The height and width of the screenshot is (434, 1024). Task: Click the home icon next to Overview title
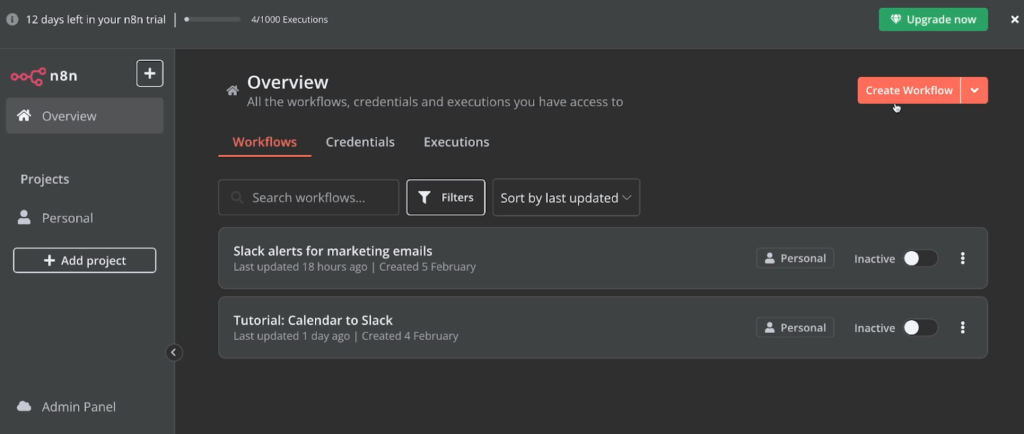point(232,91)
